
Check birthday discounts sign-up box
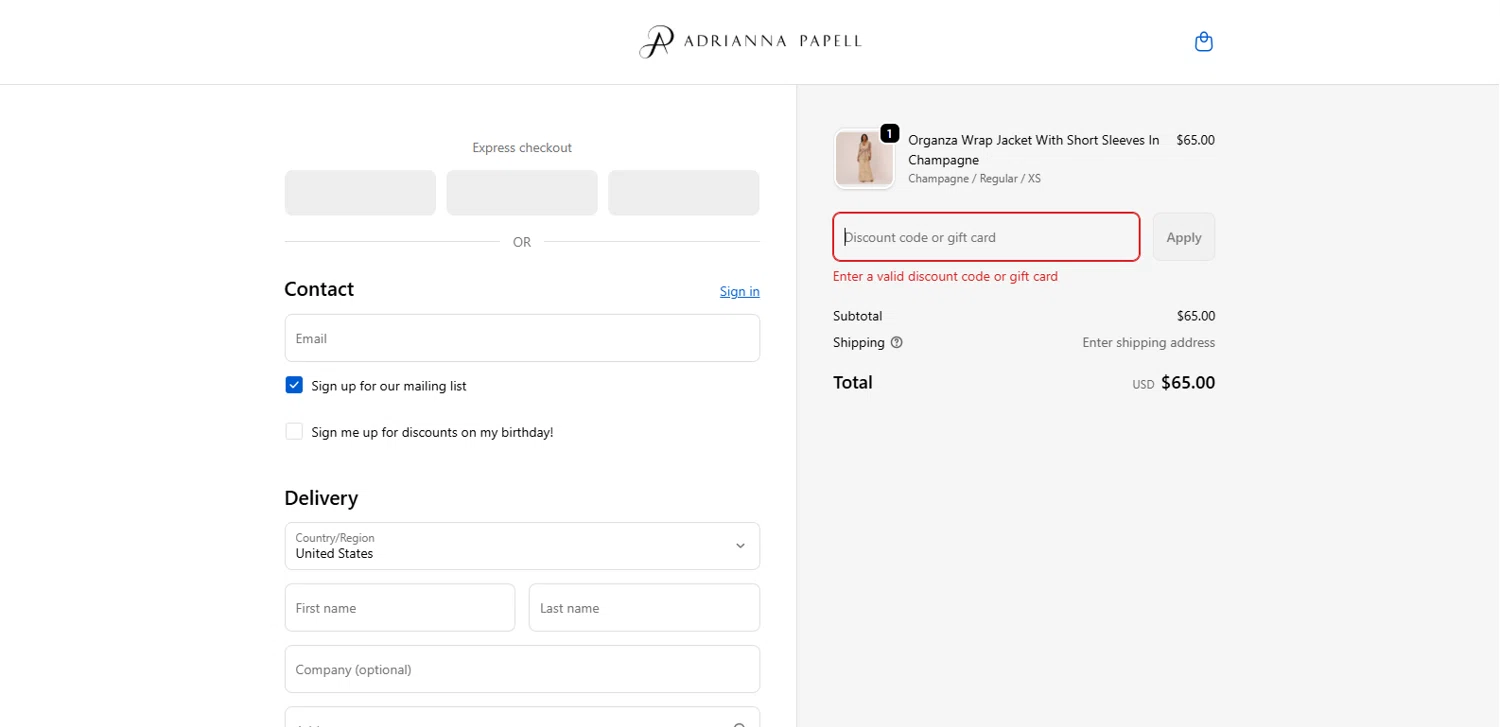point(294,431)
